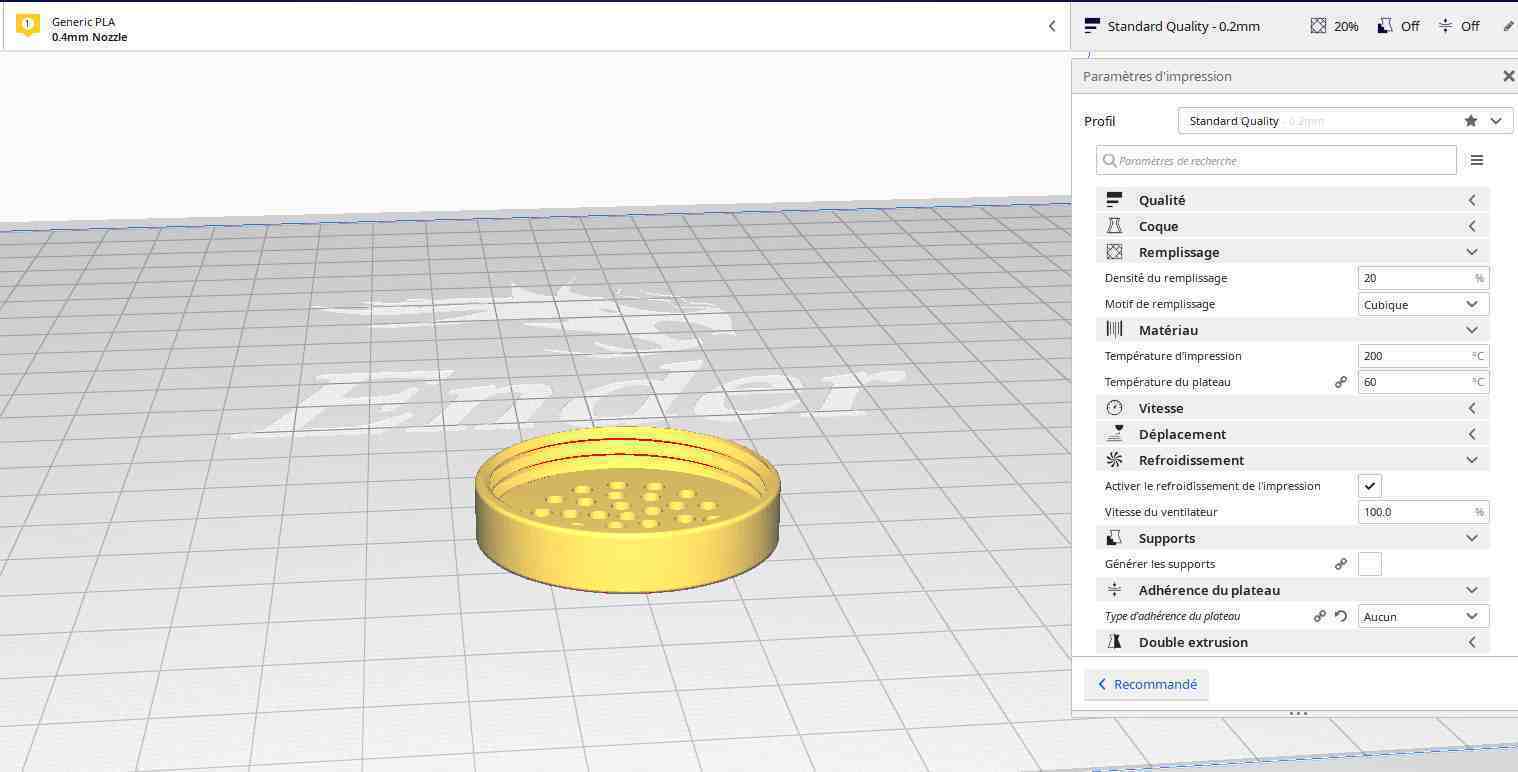Click the Coque shell icon
The height and width of the screenshot is (772, 1518).
pos(1114,226)
